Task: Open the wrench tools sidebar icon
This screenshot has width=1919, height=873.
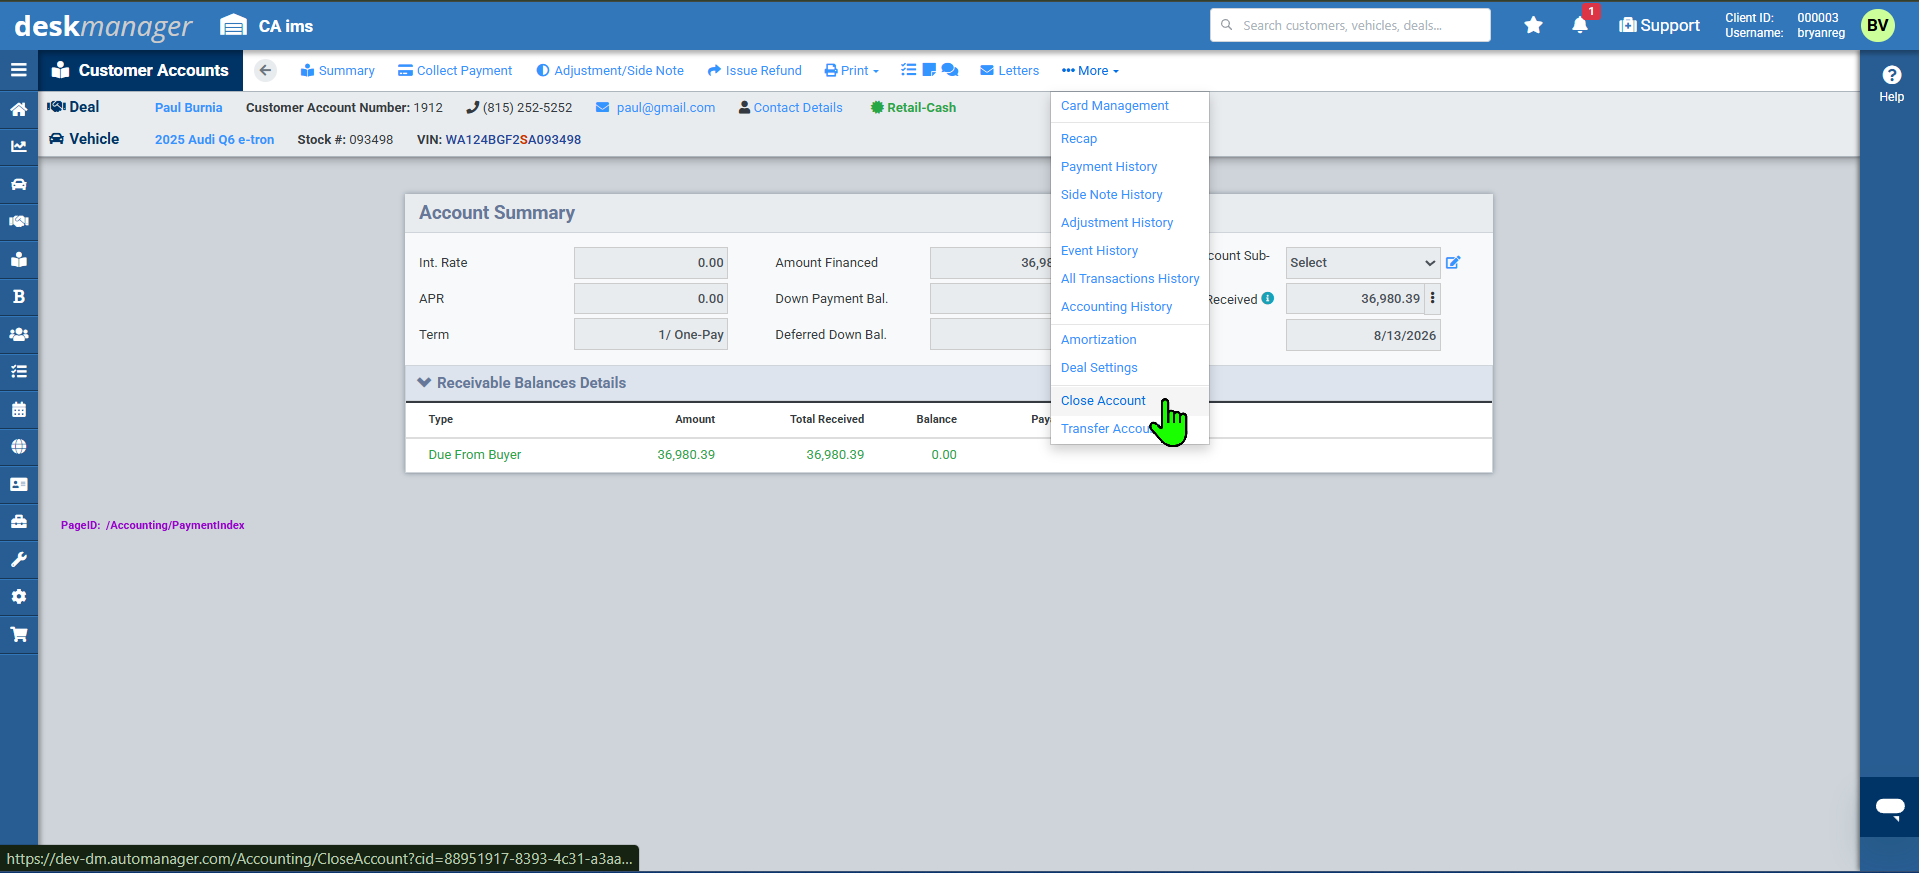Action: tap(18, 559)
